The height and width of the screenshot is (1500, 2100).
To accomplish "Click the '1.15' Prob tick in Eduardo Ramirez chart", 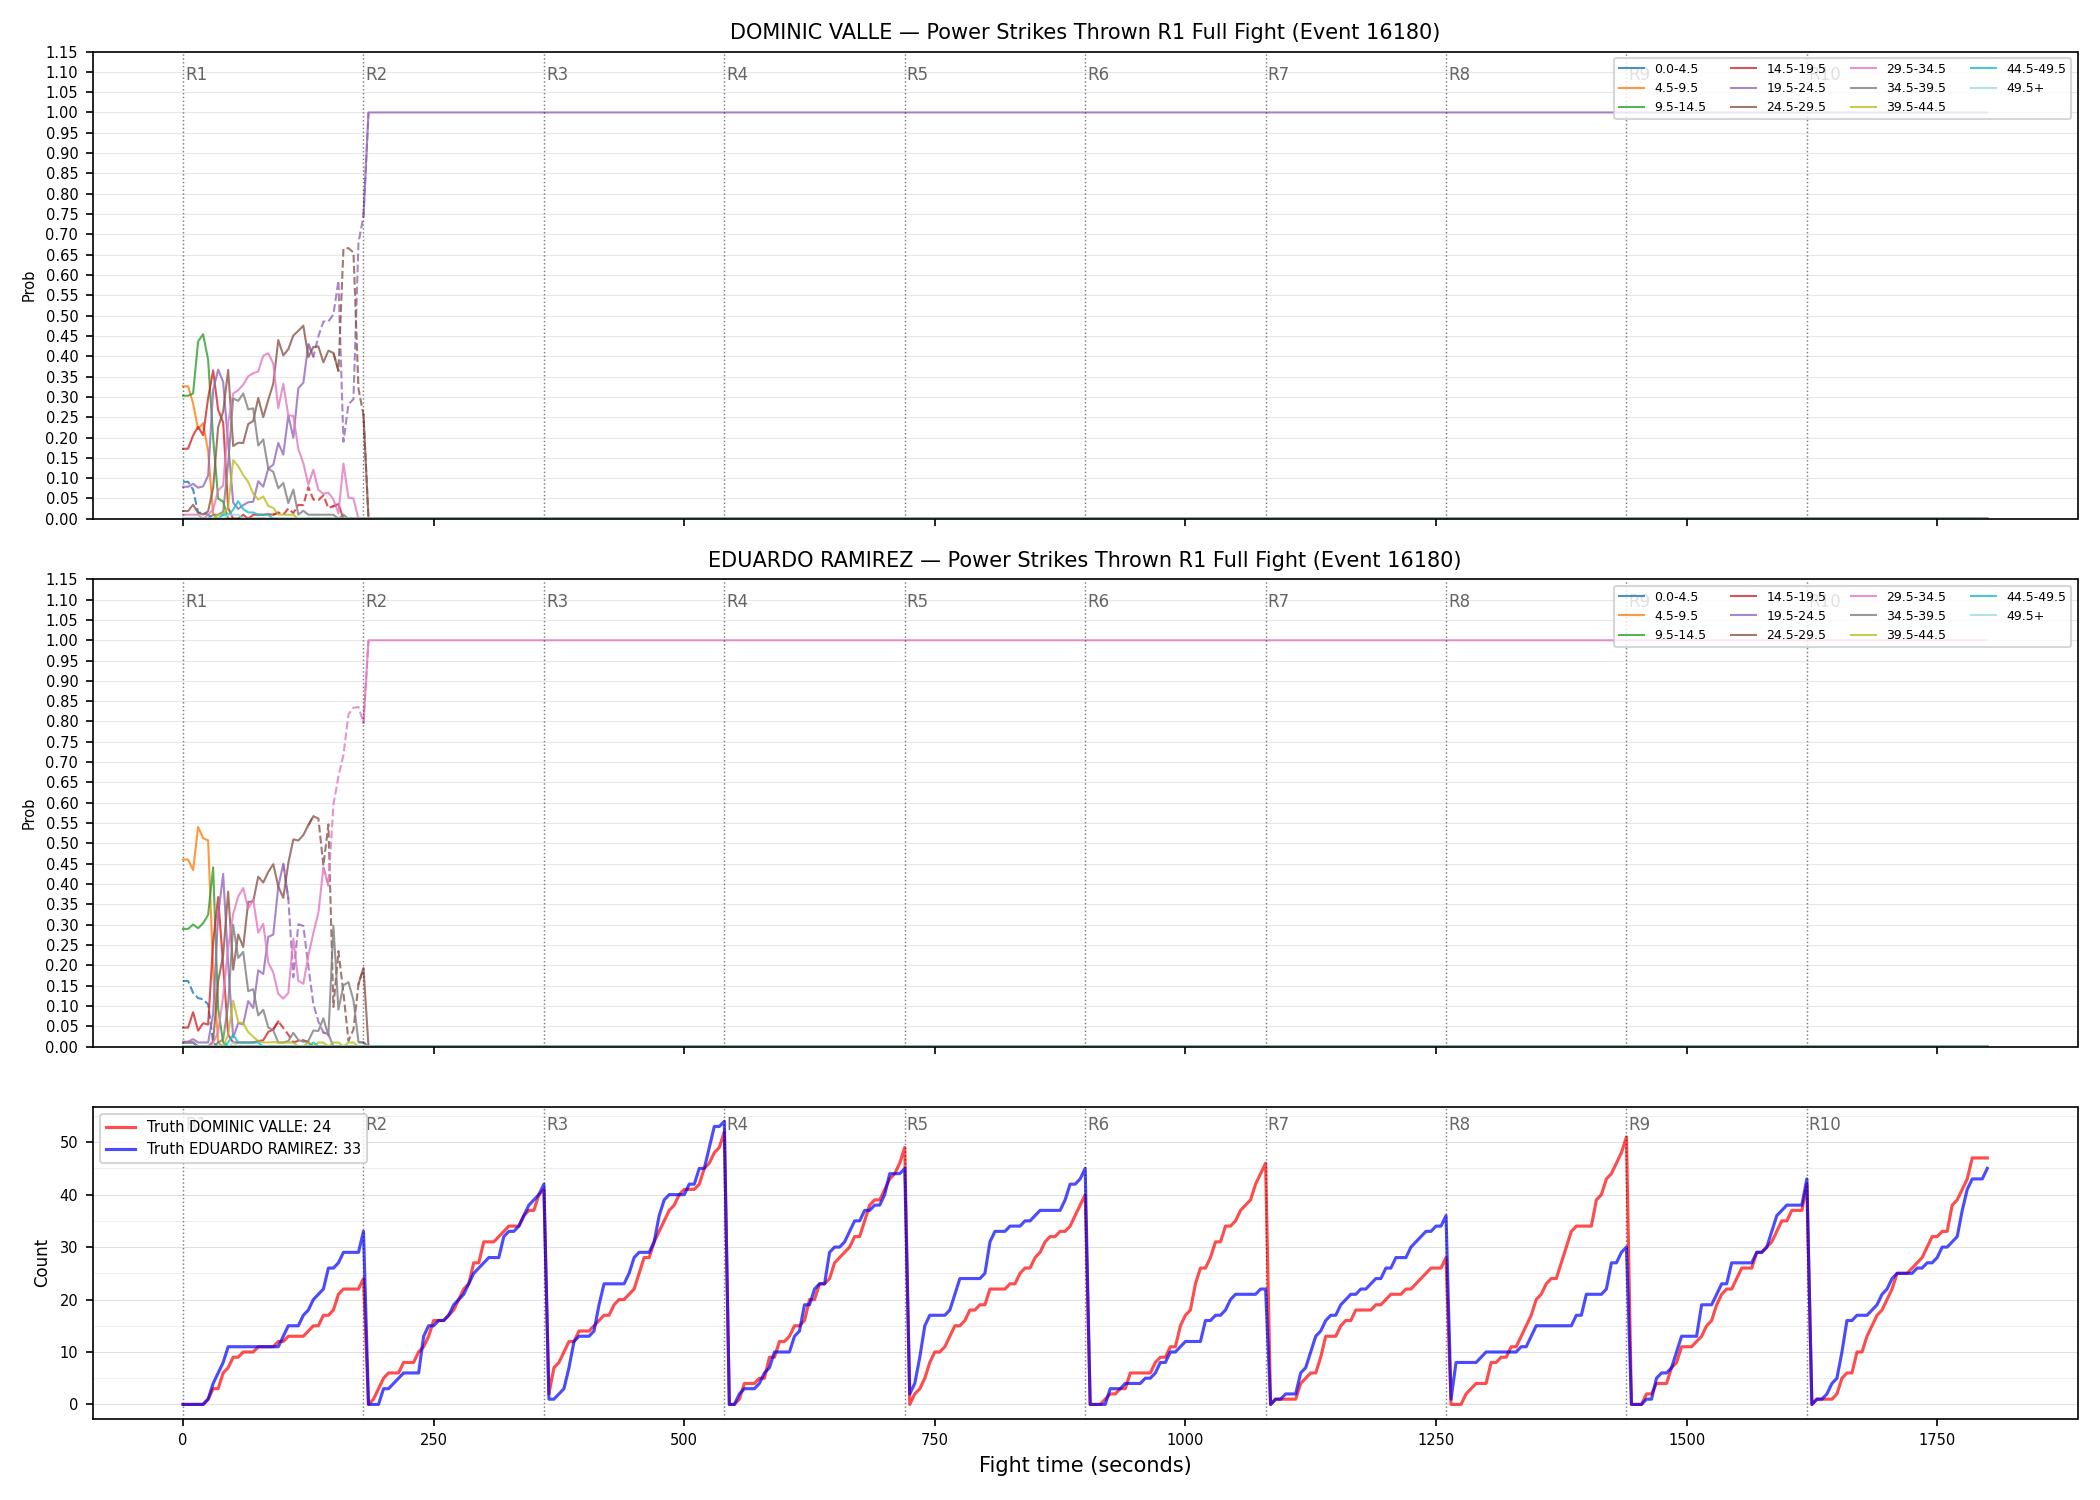I will coord(63,580).
